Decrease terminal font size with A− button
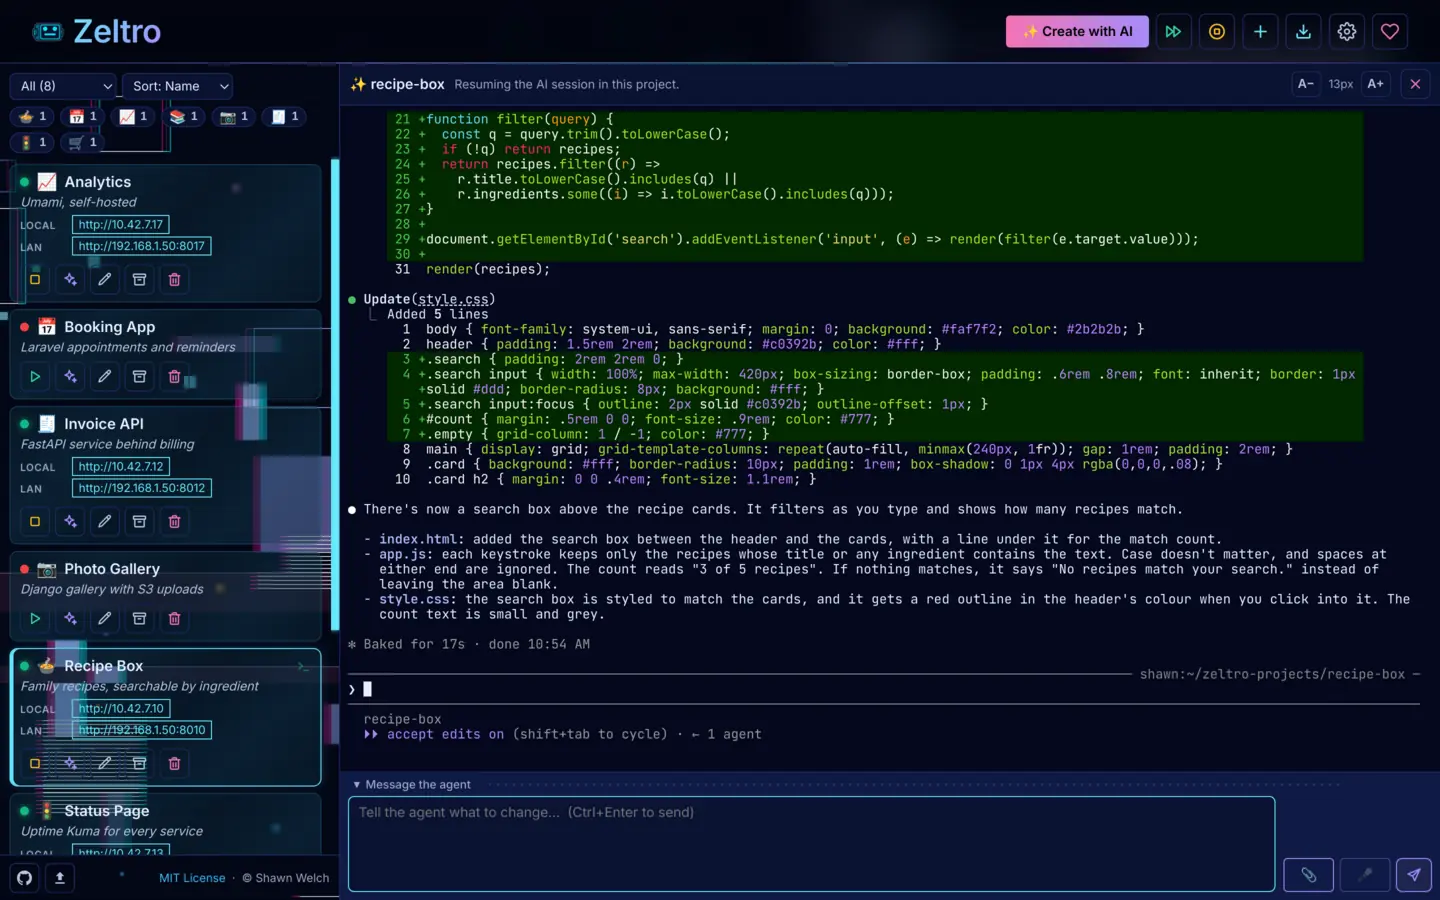 [x=1306, y=84]
